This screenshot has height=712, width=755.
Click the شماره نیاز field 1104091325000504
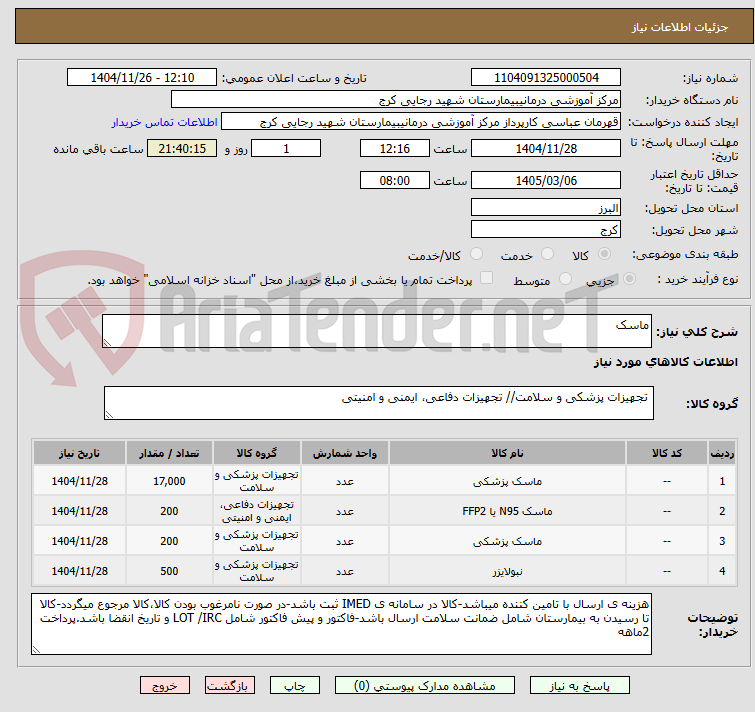coord(546,78)
